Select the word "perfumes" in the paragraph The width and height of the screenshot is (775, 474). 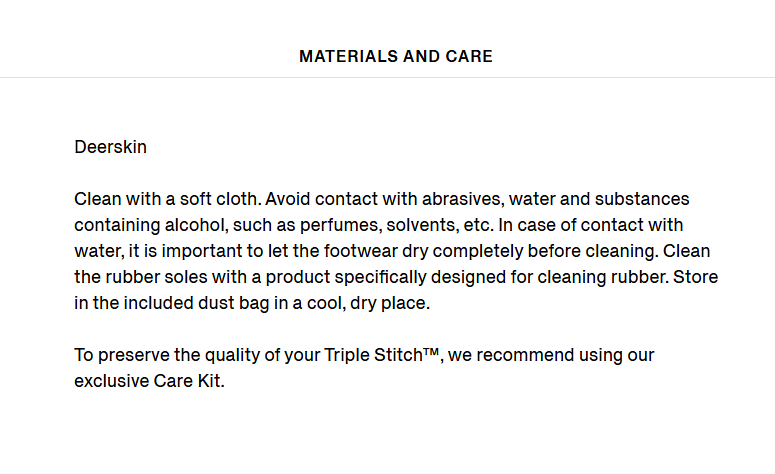click(x=340, y=225)
